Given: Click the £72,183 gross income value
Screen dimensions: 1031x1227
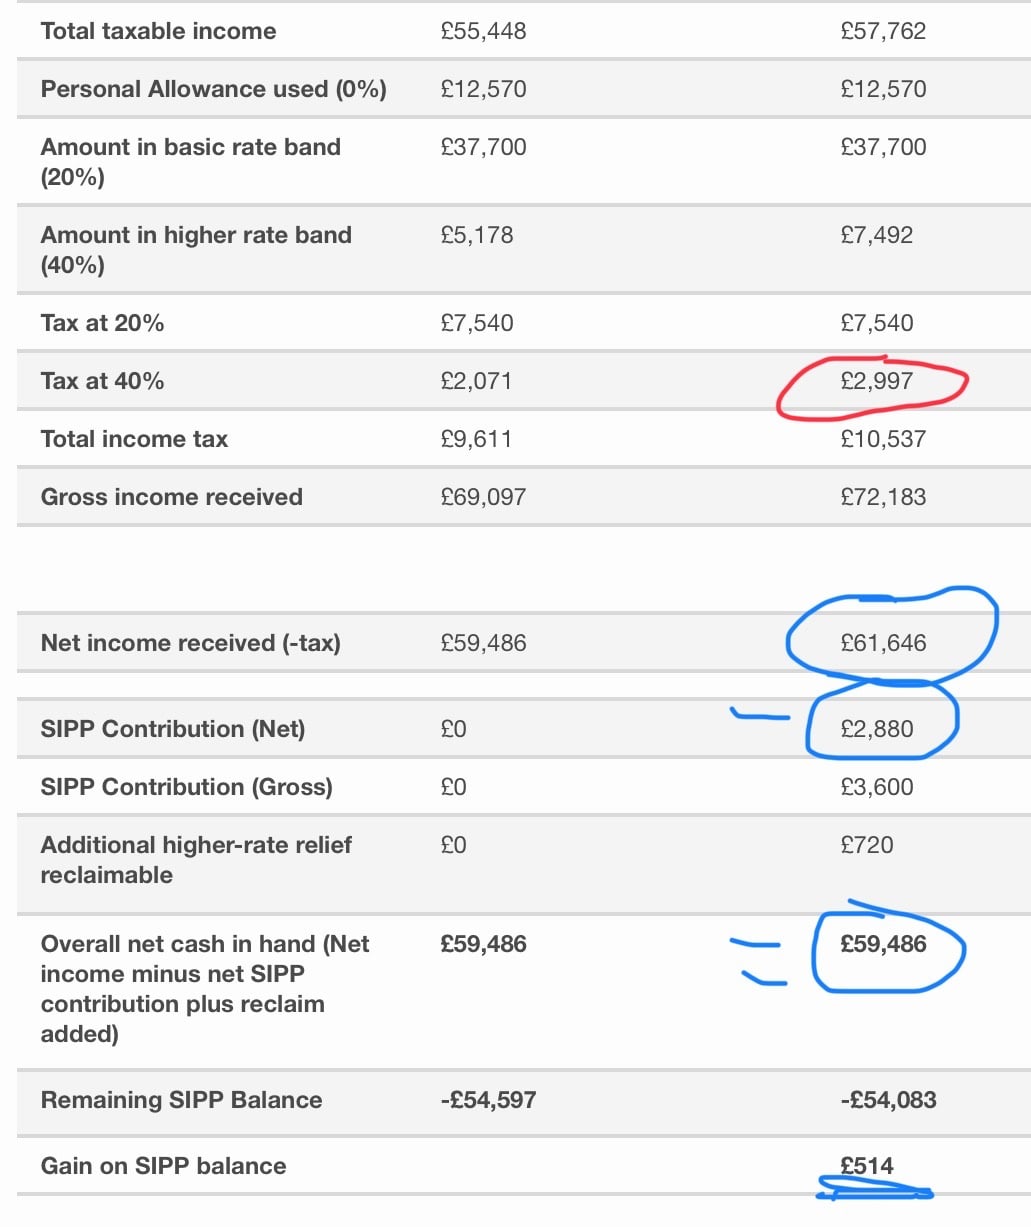Looking at the screenshot, I should point(883,497).
